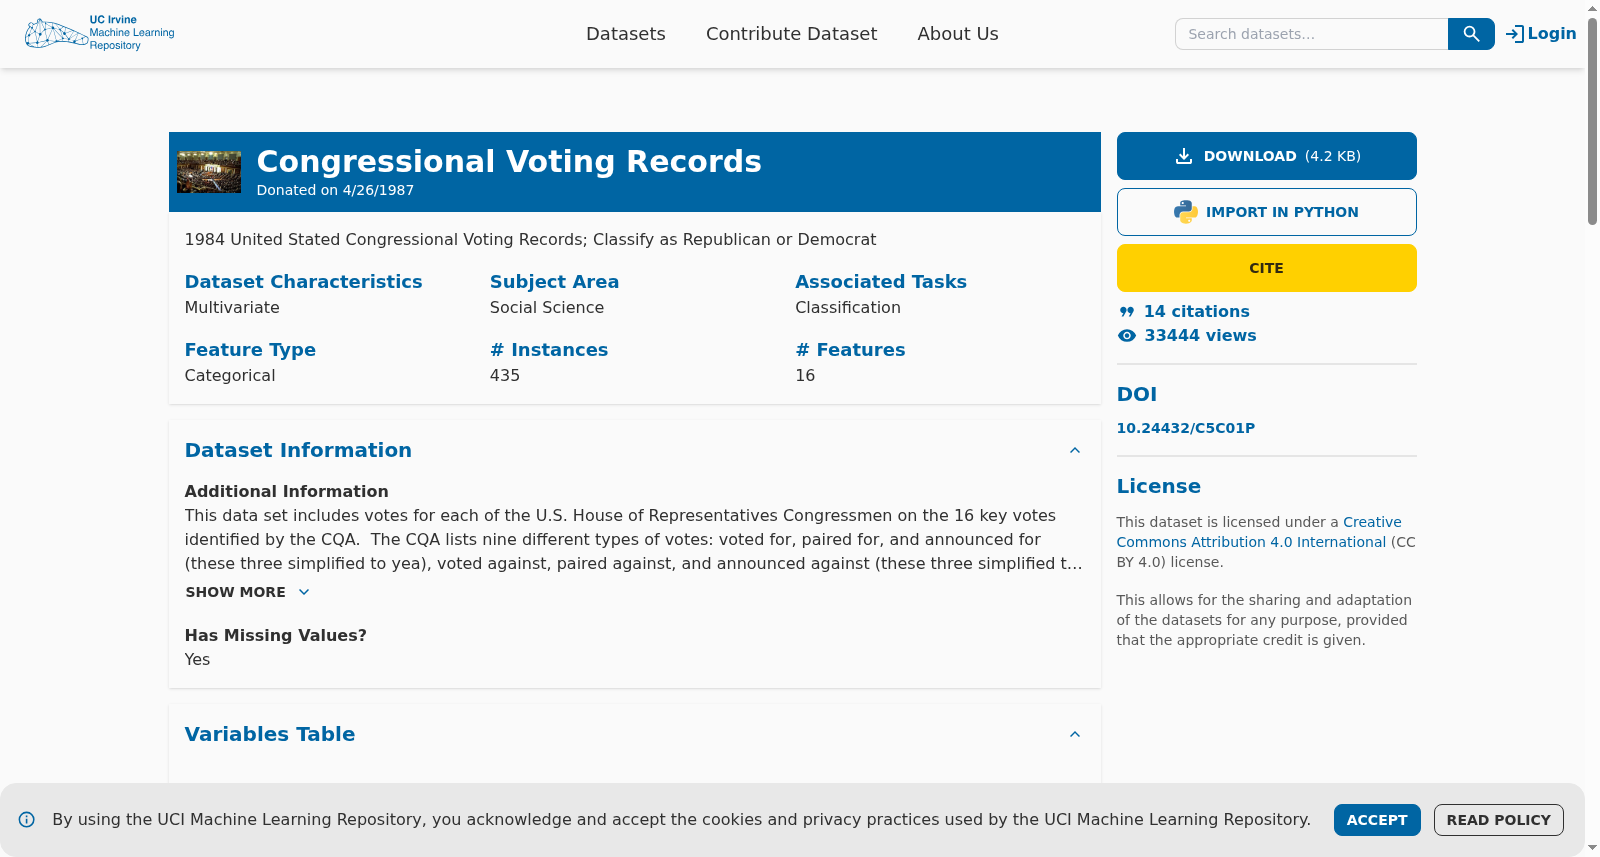1600x857 pixels.
Task: Click the Congressional Voting Records title
Action: tap(509, 161)
